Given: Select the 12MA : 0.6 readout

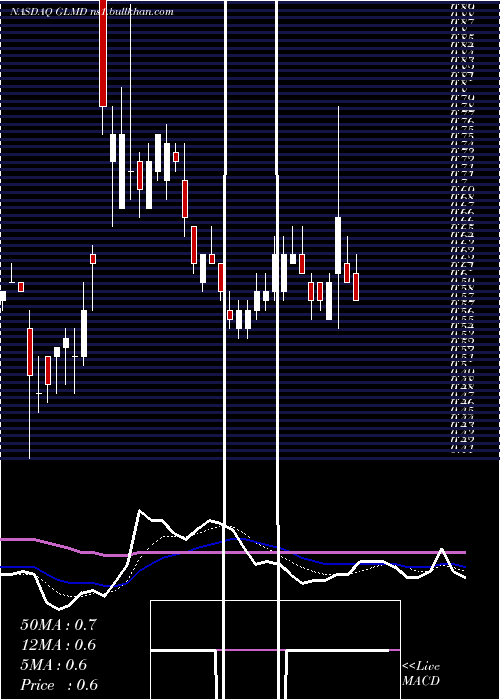Looking at the screenshot, I should [58, 645].
